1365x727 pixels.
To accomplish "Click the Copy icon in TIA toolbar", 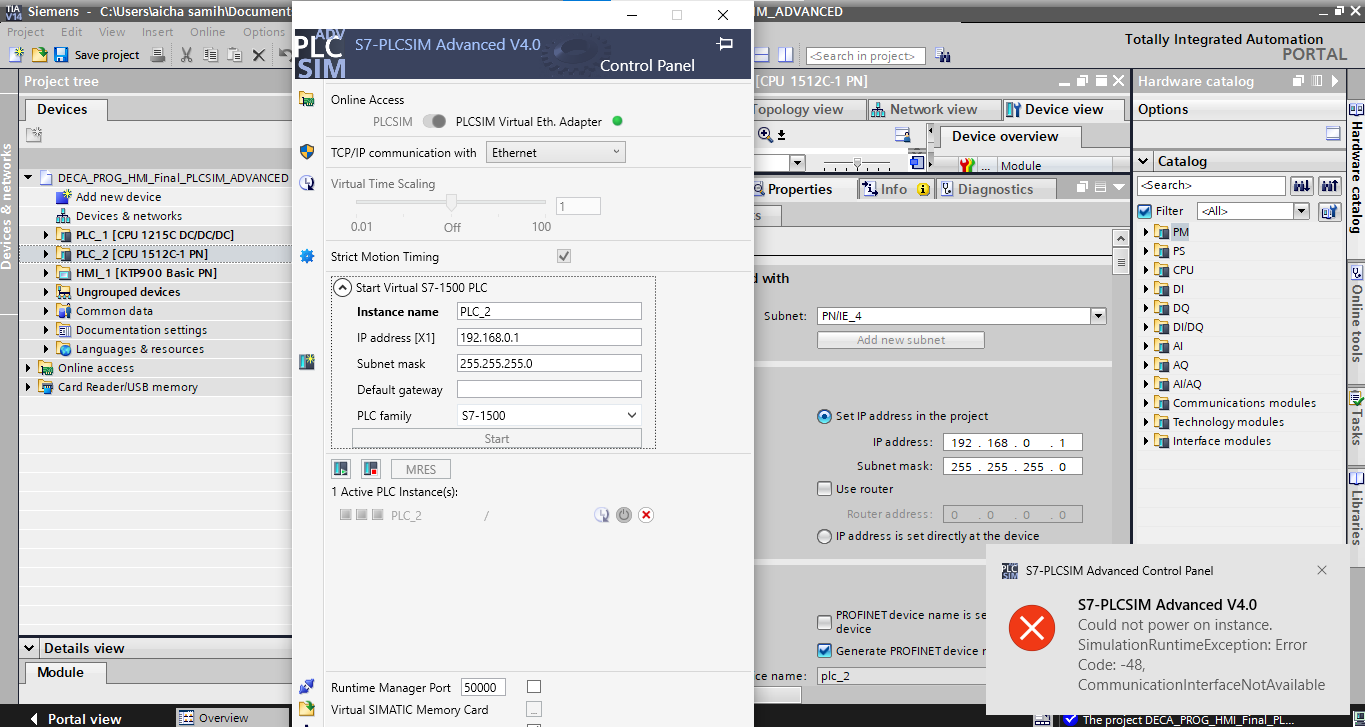I will coord(210,54).
